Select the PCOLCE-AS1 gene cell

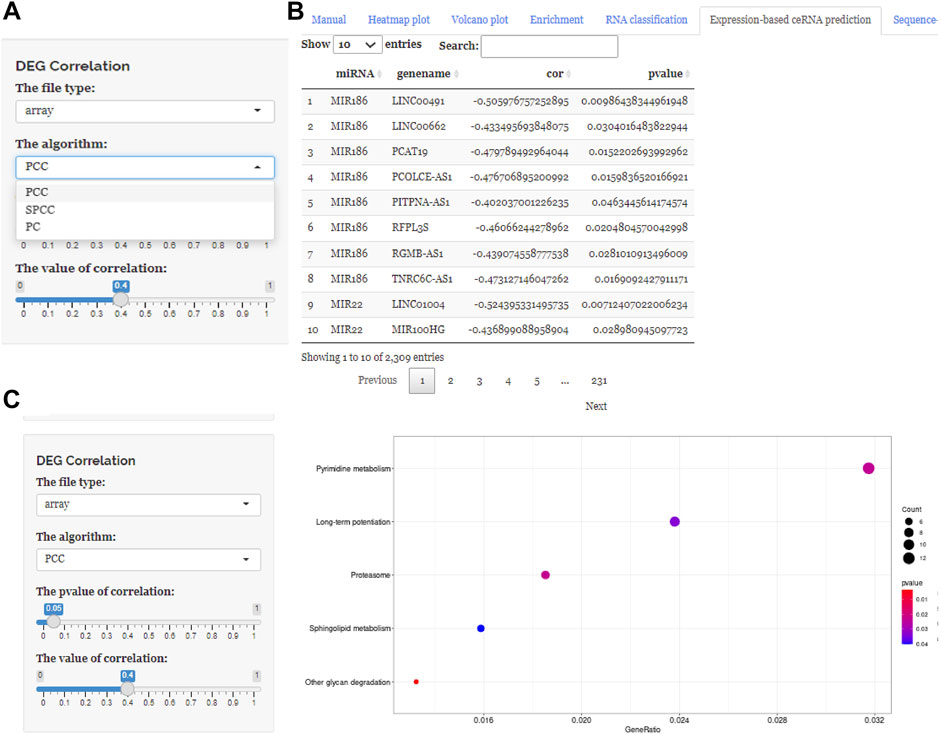pos(422,177)
